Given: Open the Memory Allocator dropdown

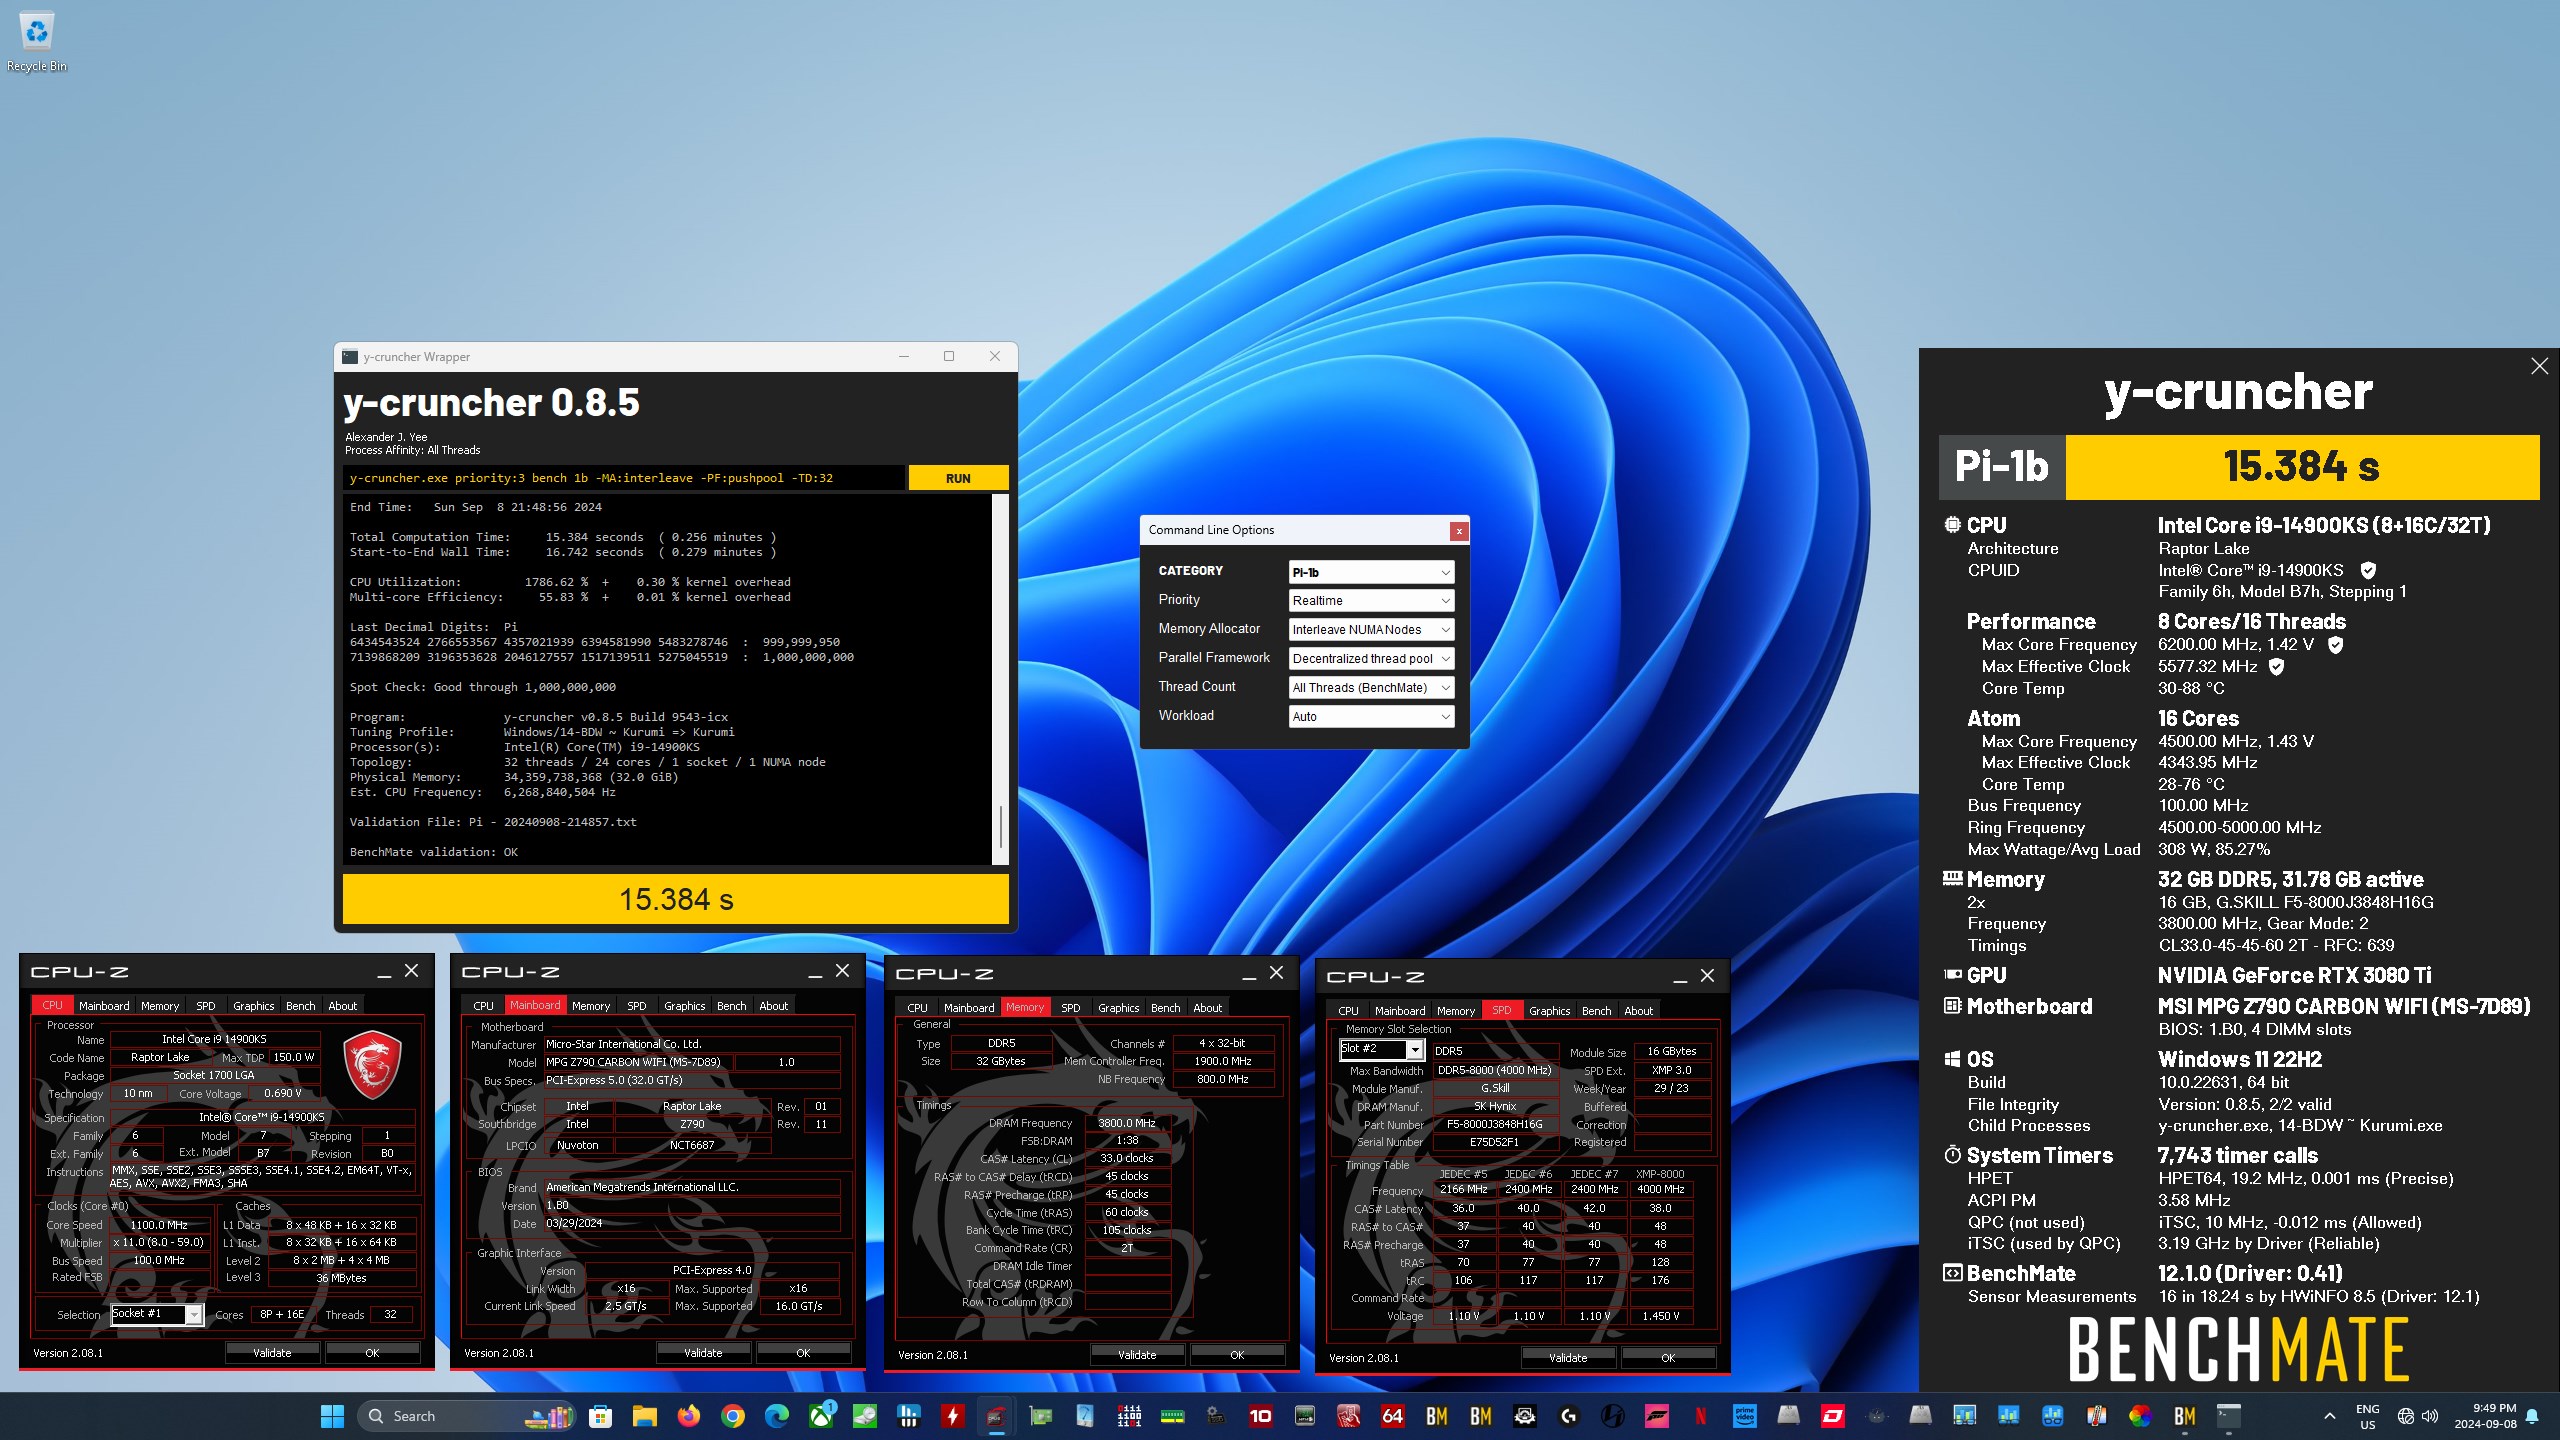Looking at the screenshot, I should point(1371,629).
